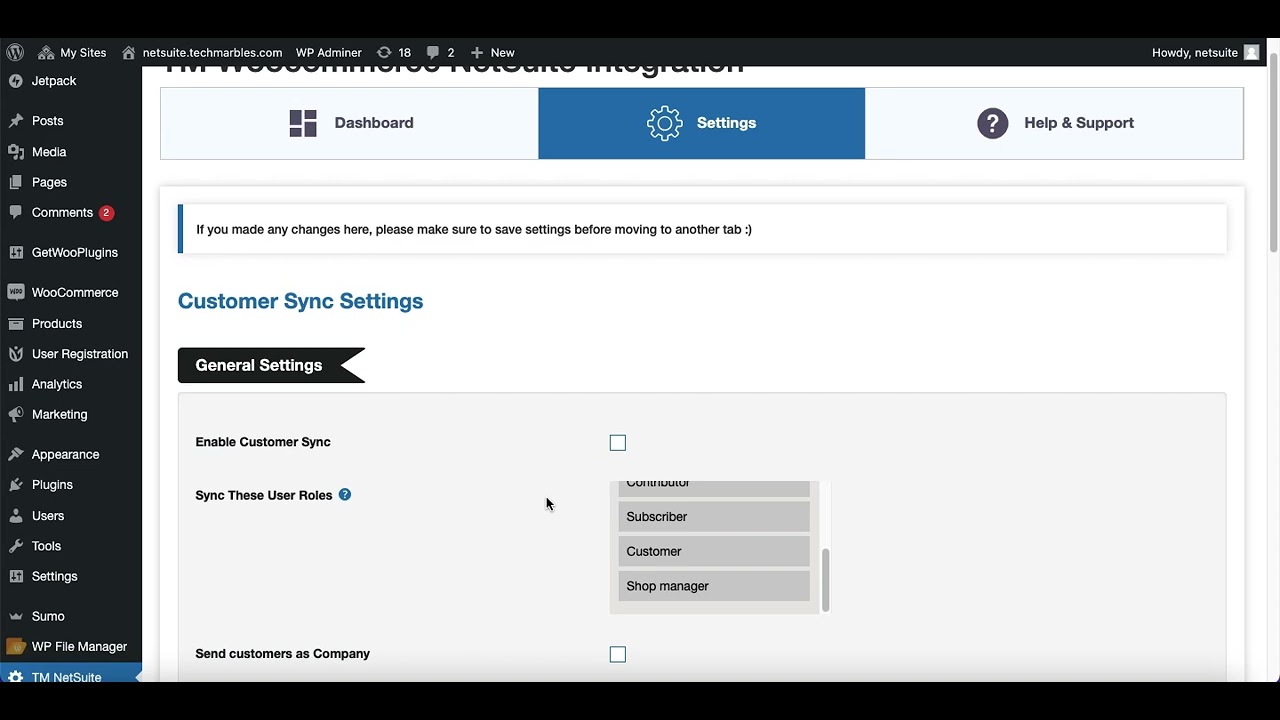Click the Posts pin icon
The width and height of the screenshot is (1280, 720).
pyautogui.click(x=15, y=121)
